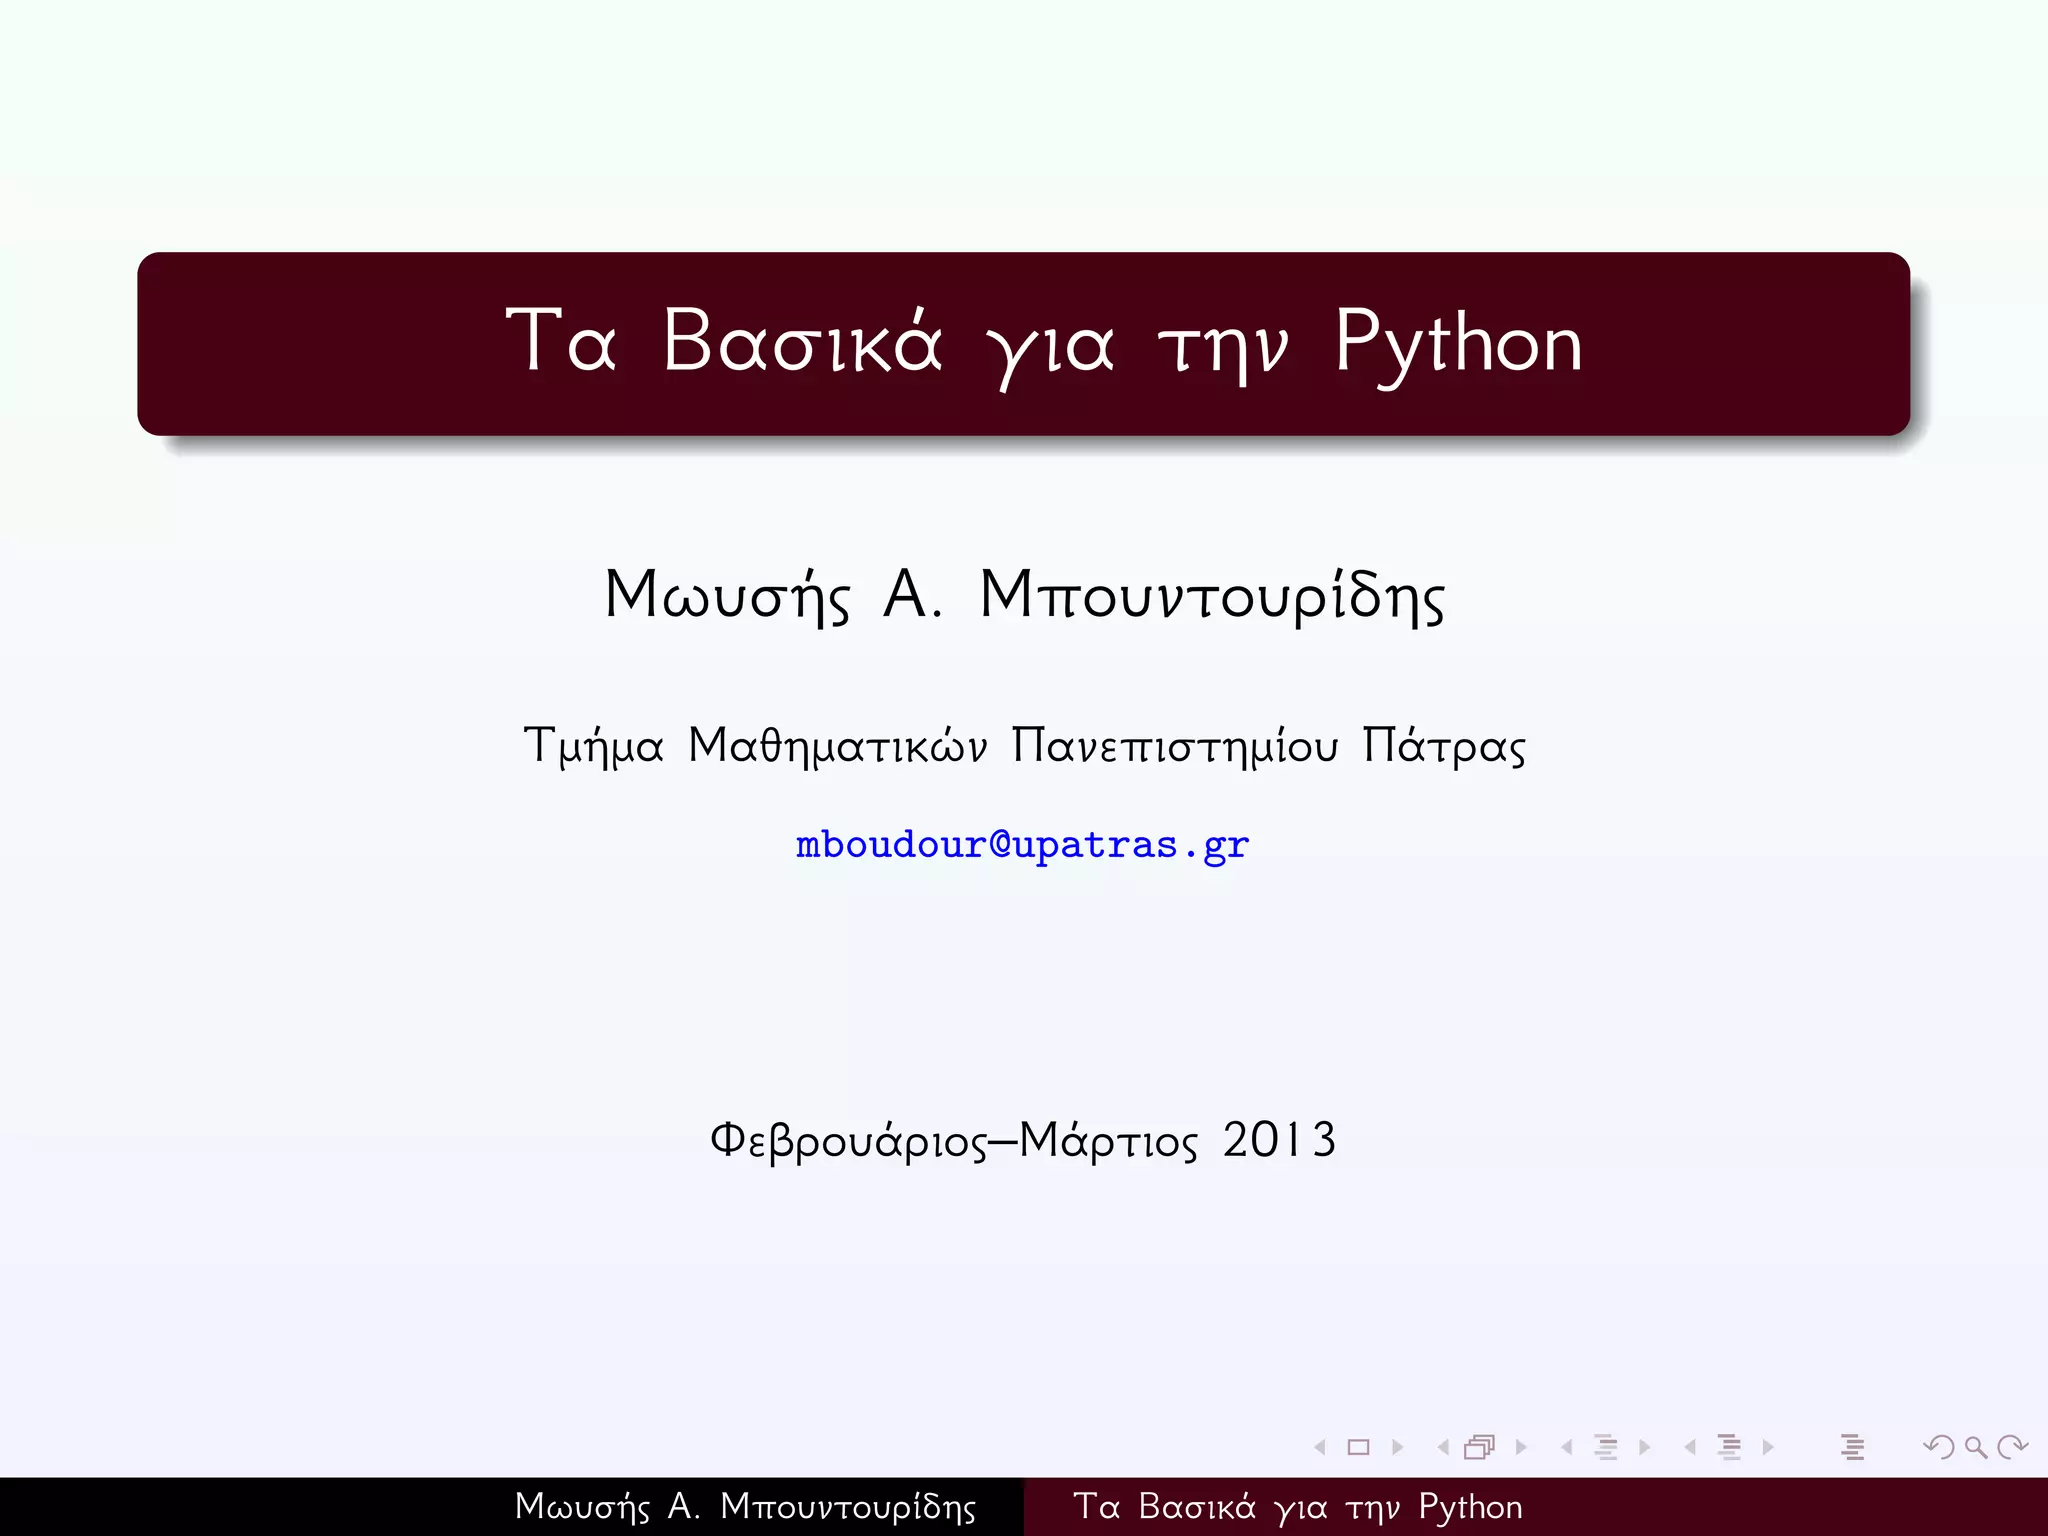Image resolution: width=2048 pixels, height=1536 pixels.
Task: Click next slide arrow beside the slide icon
Action: click(x=1397, y=1447)
